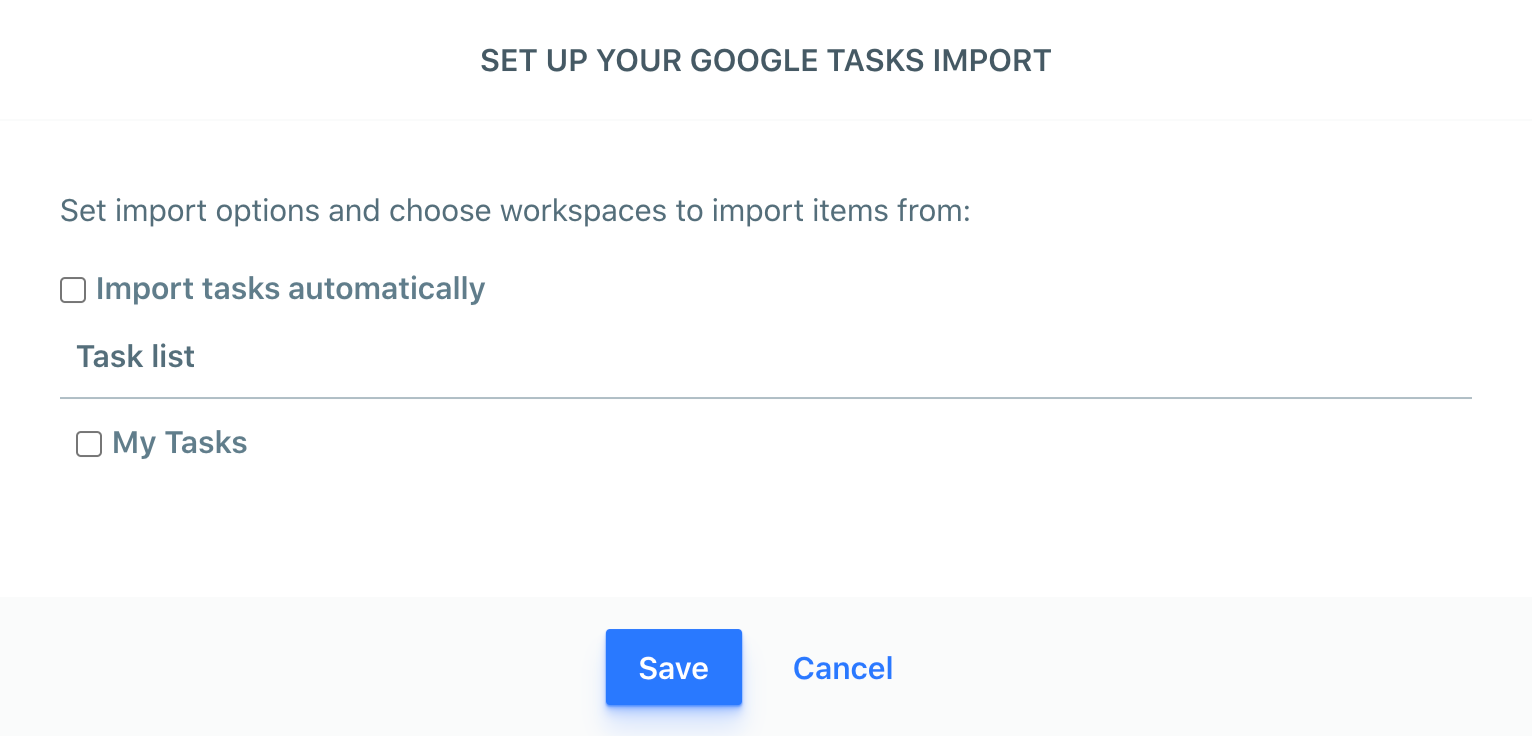Mark My Tasks as a source workspace

[89, 444]
